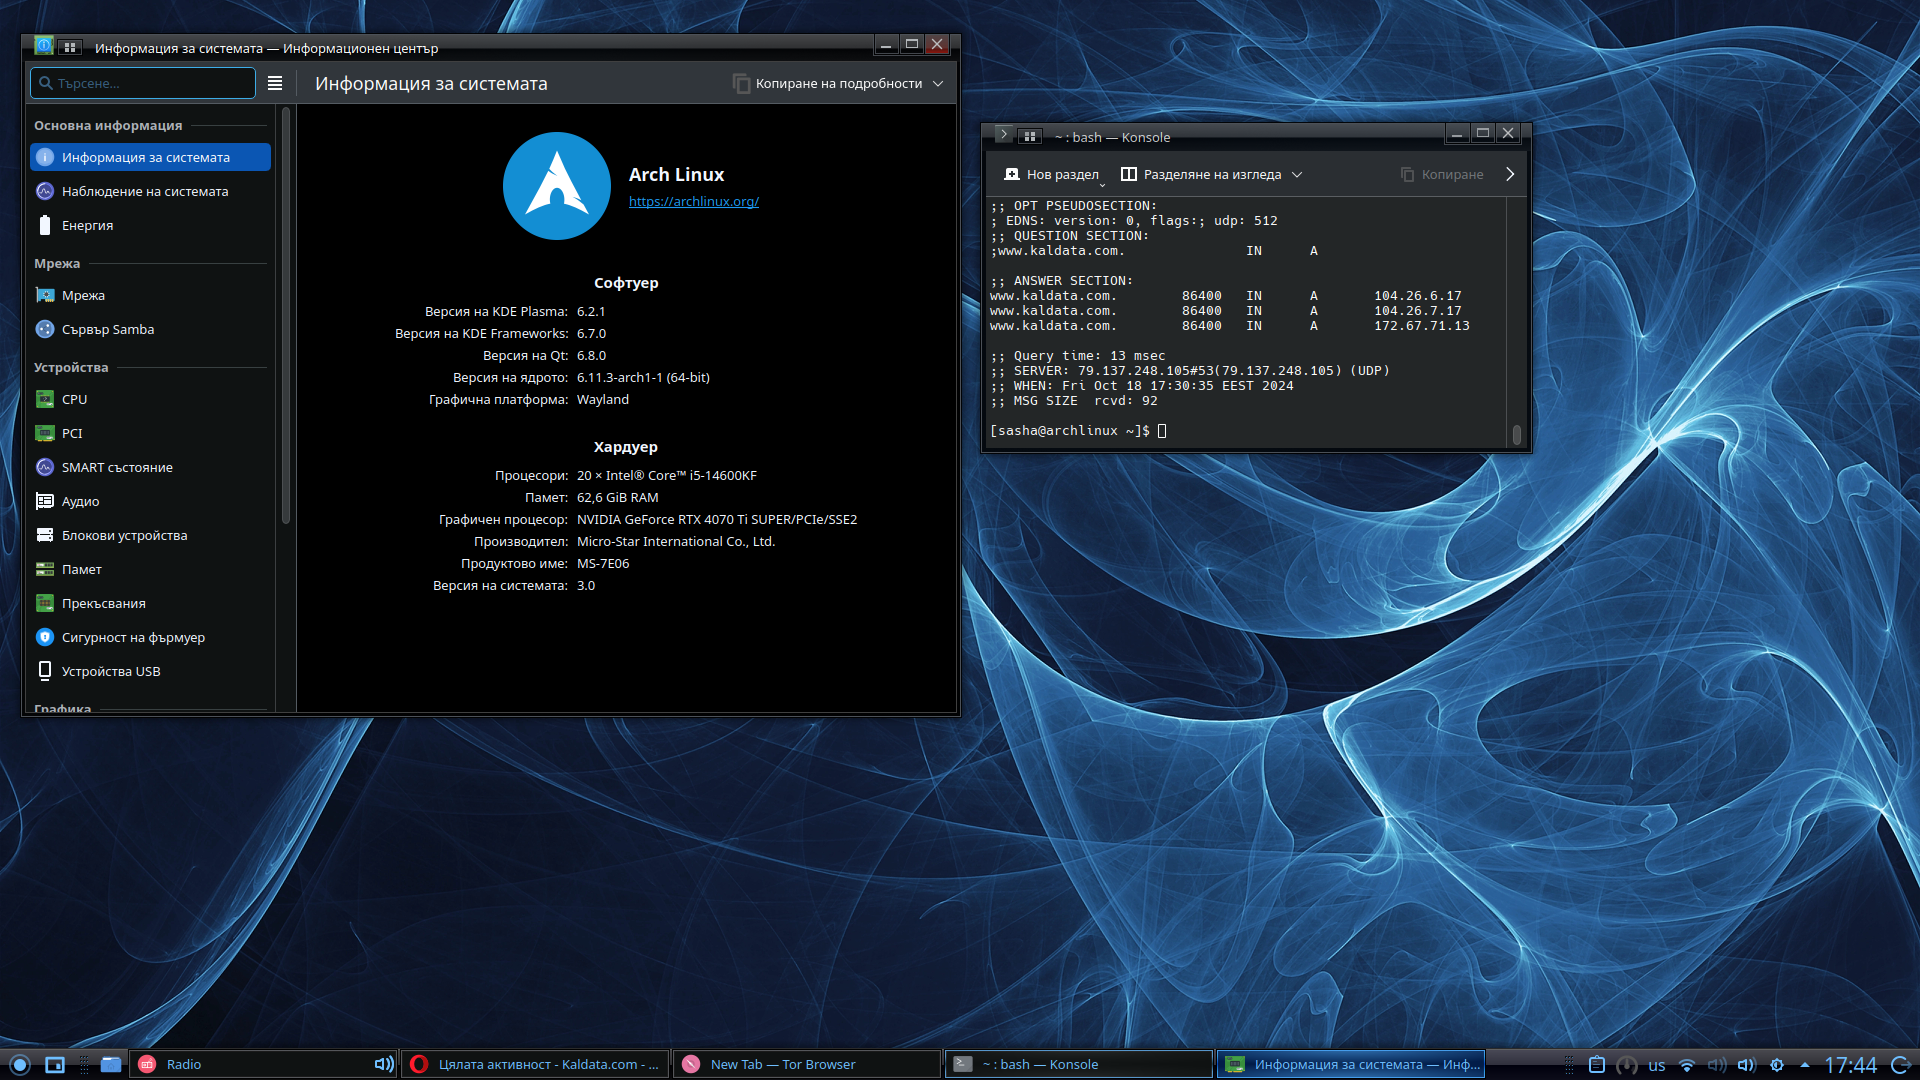This screenshot has width=1920, height=1080.
Task: Click the NVIDIA GeForce RTX 4070 Ti value
Action: click(x=717, y=520)
